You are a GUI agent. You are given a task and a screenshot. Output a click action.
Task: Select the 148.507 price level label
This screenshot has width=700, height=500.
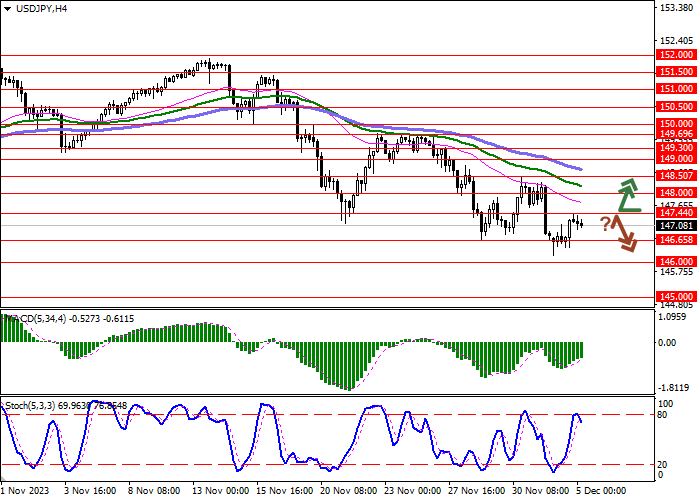(x=676, y=175)
